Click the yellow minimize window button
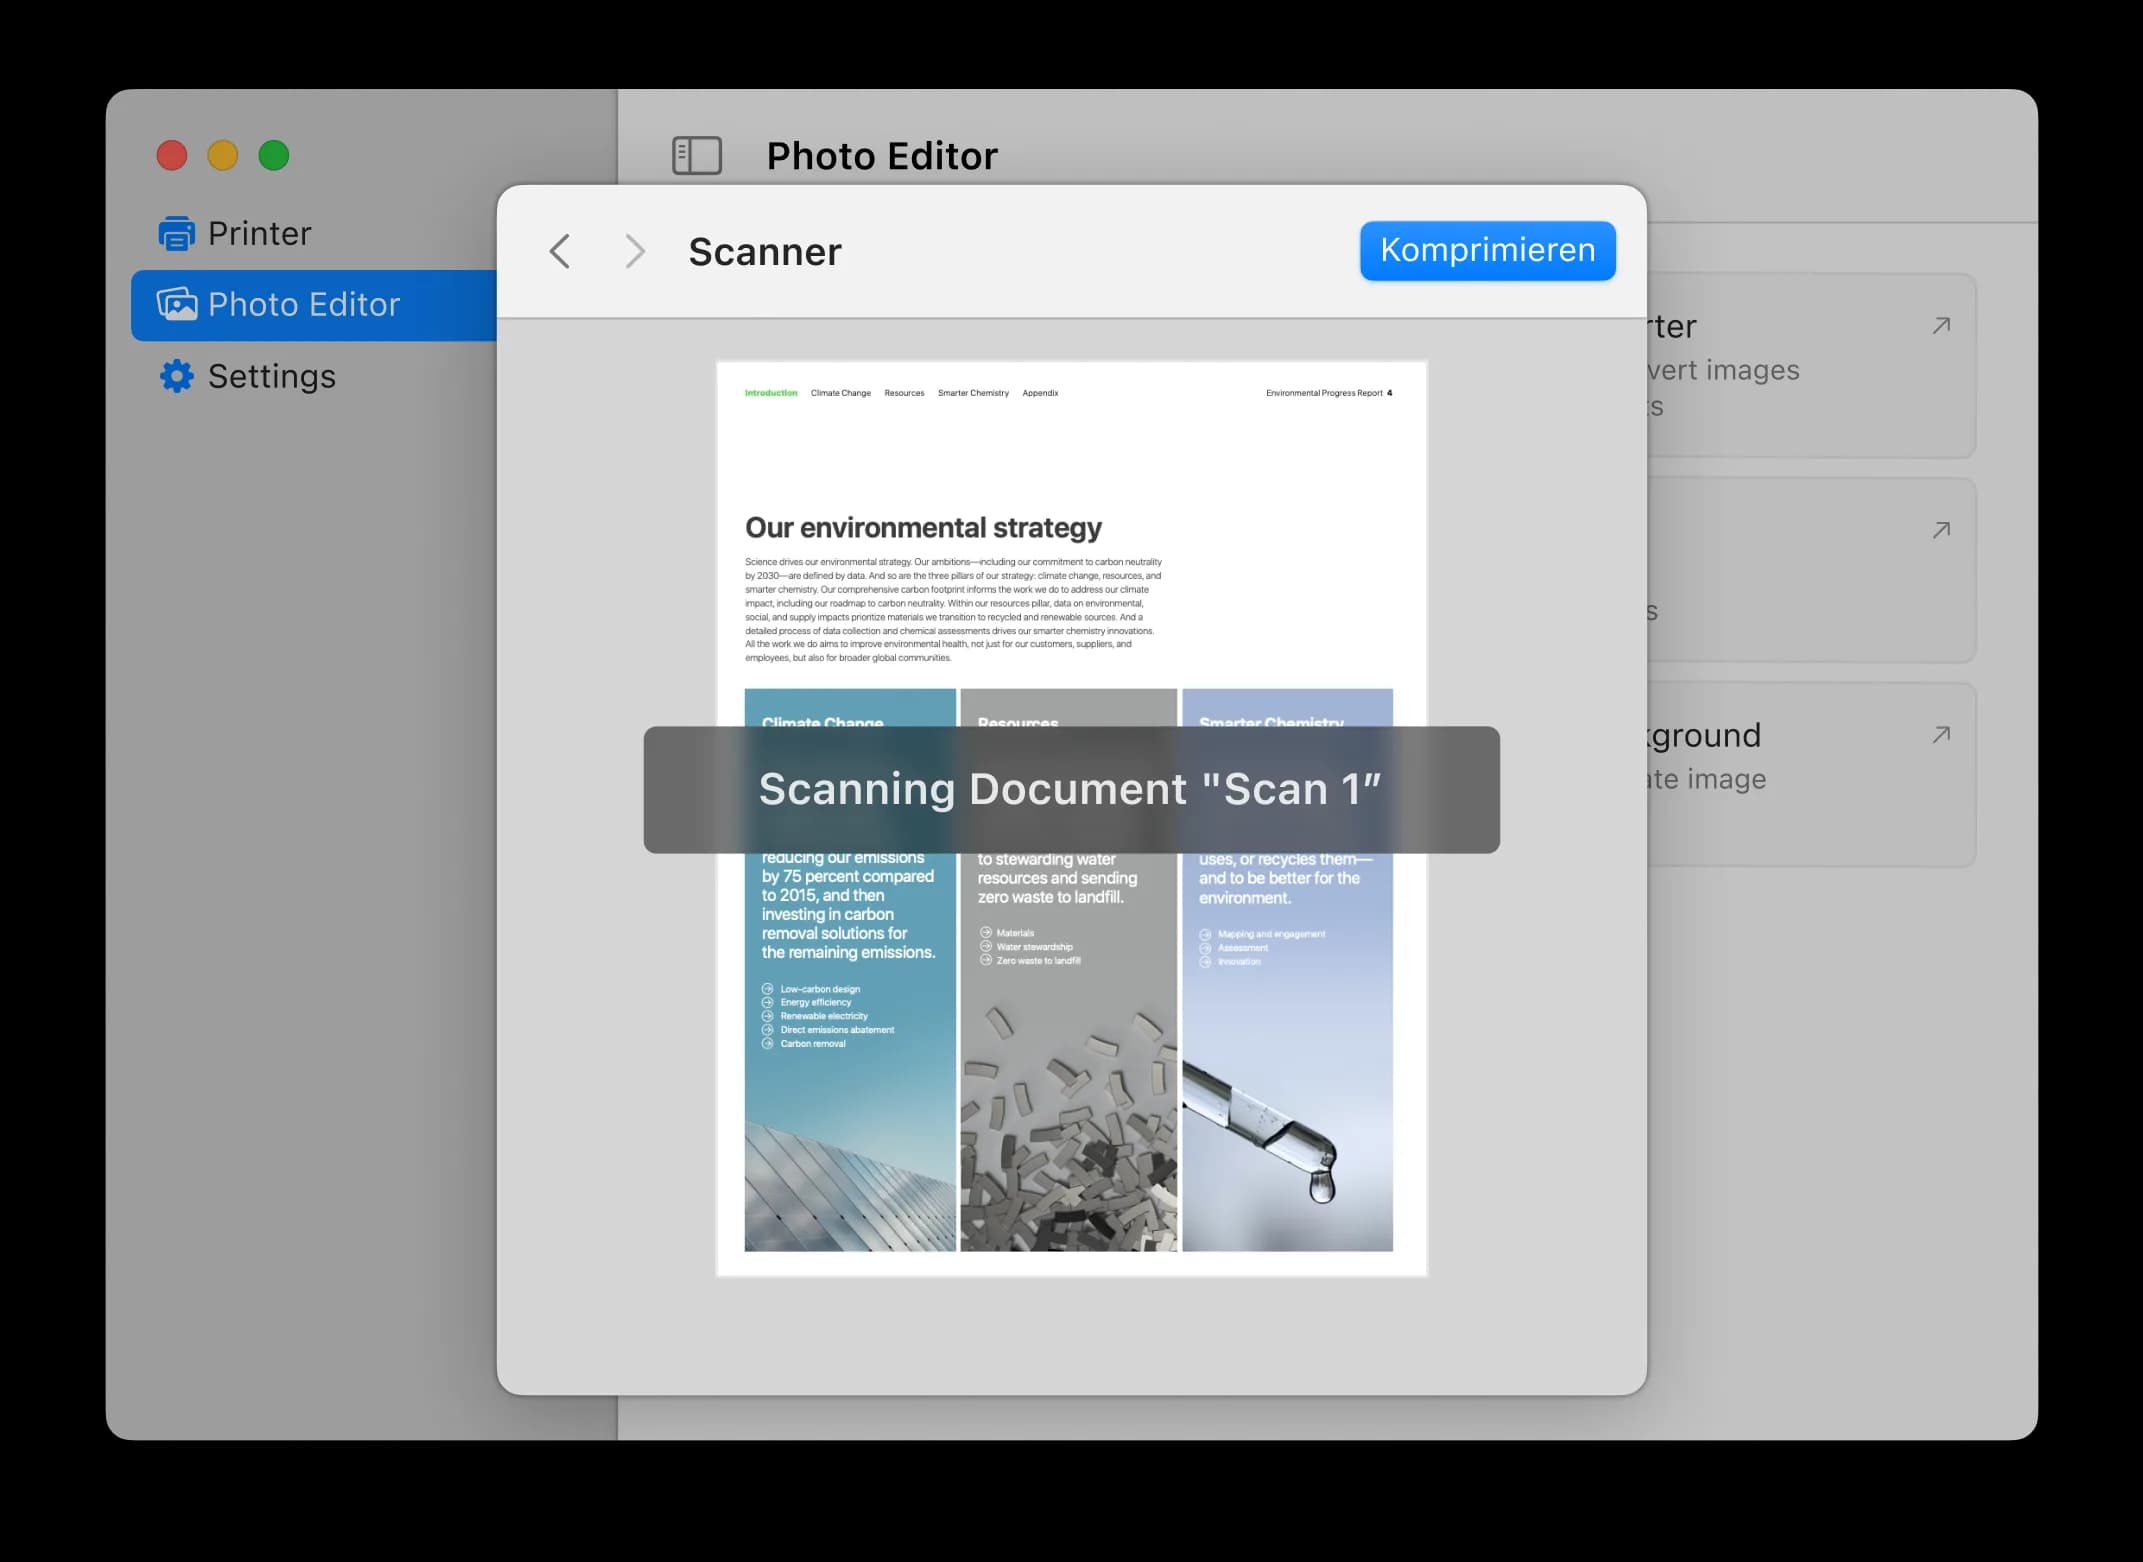 point(223,156)
